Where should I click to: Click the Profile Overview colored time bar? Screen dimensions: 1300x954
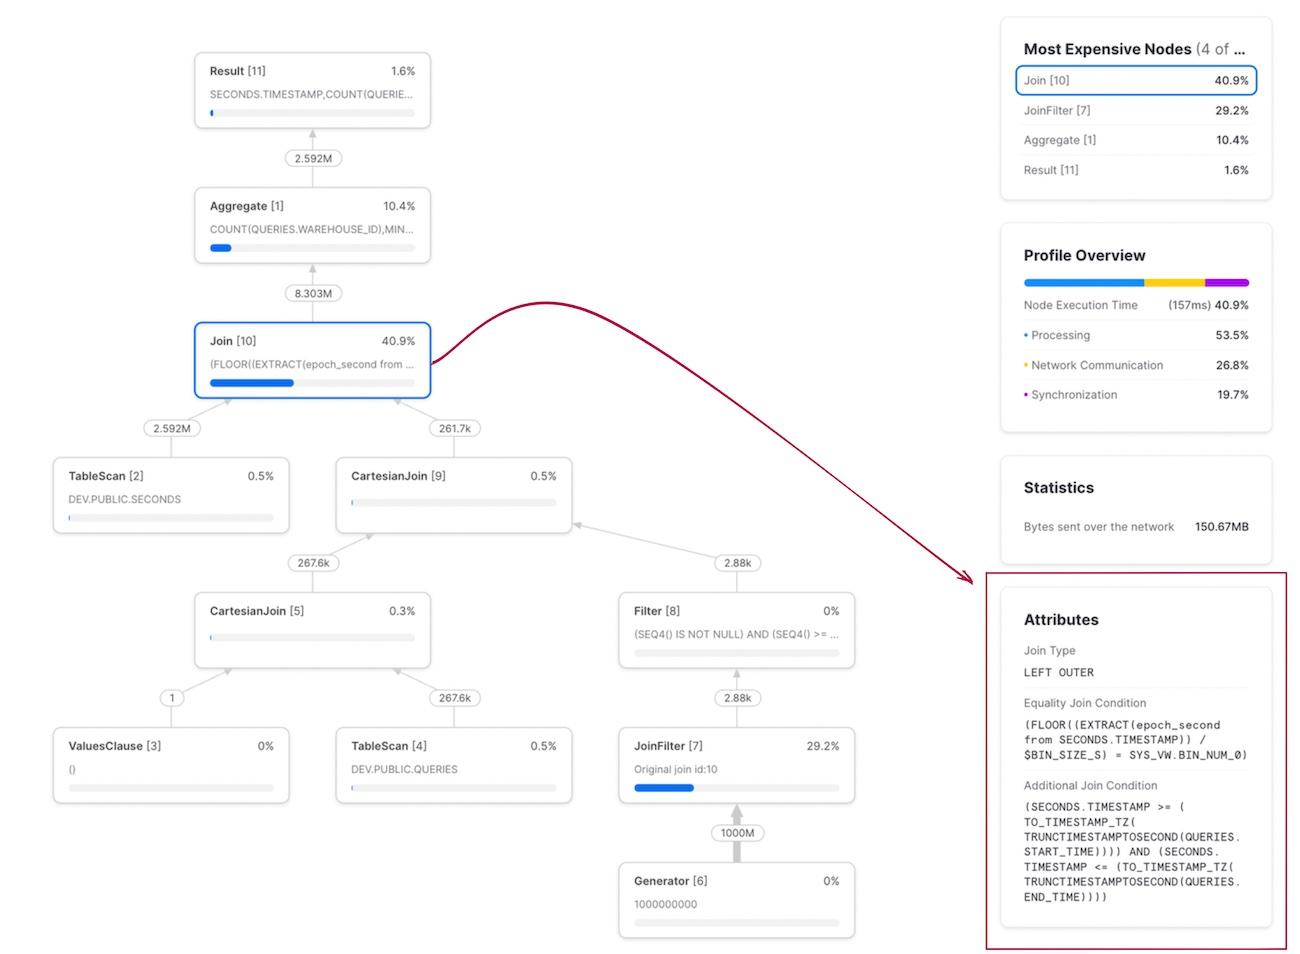click(1136, 283)
